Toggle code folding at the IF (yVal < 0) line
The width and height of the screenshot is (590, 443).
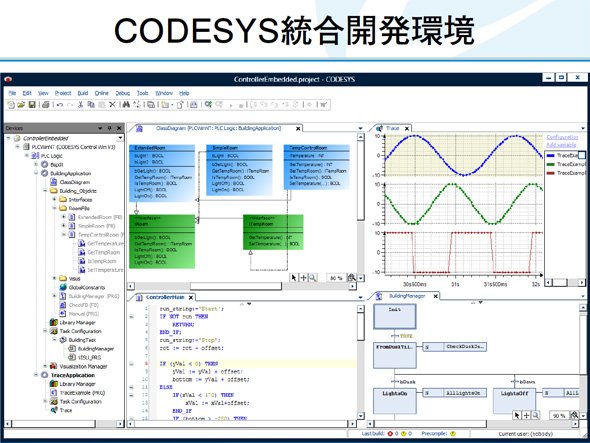(132, 364)
